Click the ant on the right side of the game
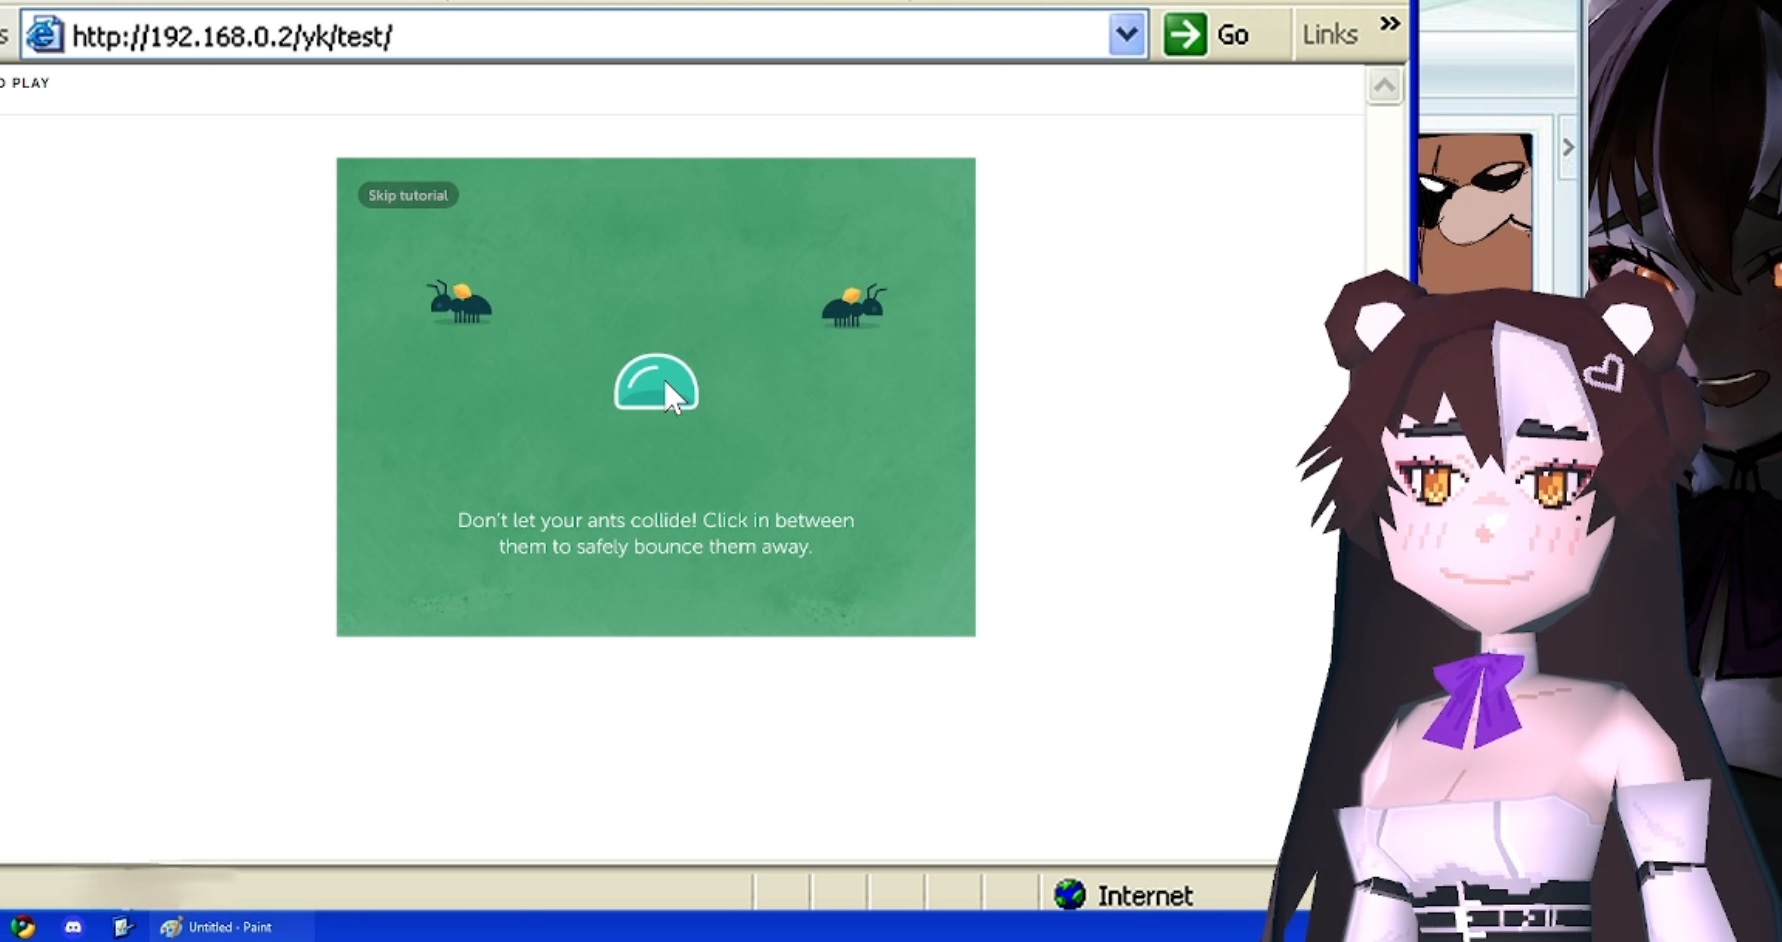The image size is (1782, 942). pos(854,306)
